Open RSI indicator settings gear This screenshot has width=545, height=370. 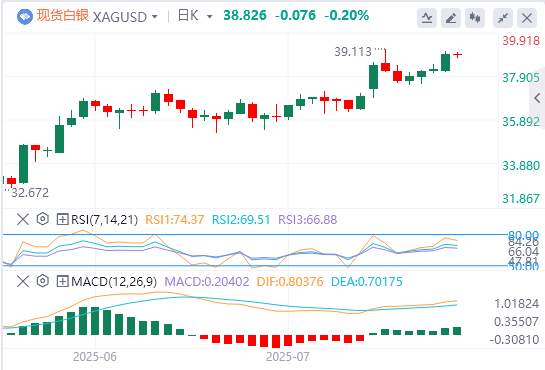42,219
